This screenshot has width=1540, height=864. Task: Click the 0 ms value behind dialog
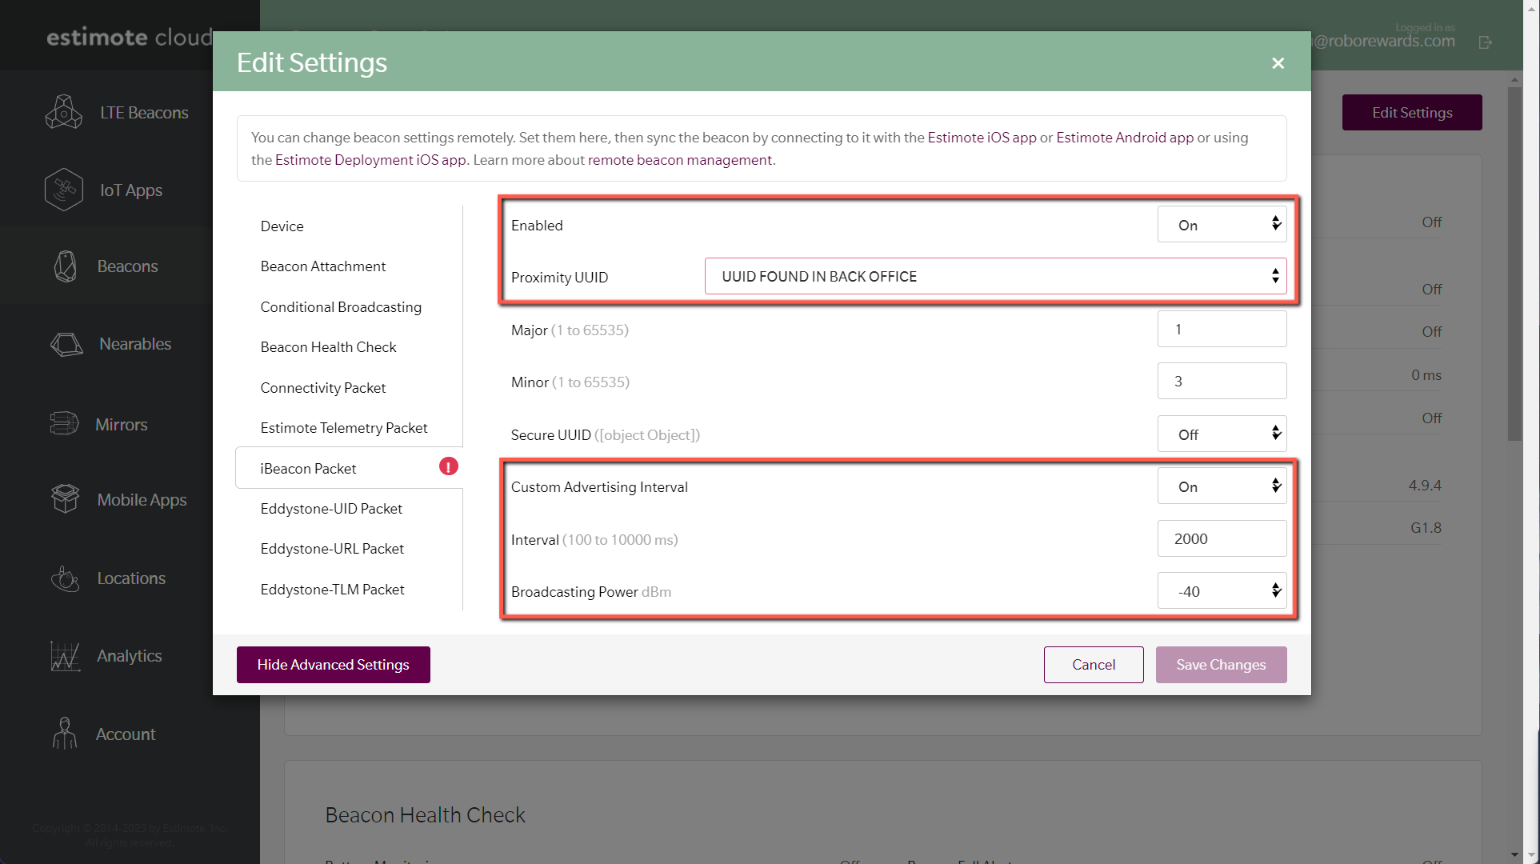coord(1427,375)
